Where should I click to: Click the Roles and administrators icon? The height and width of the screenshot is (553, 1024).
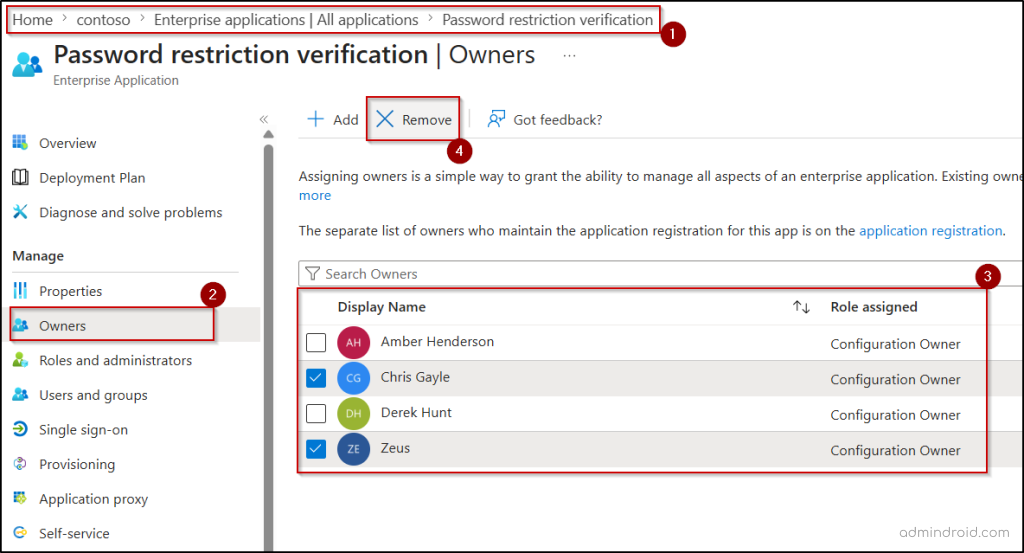pos(20,359)
